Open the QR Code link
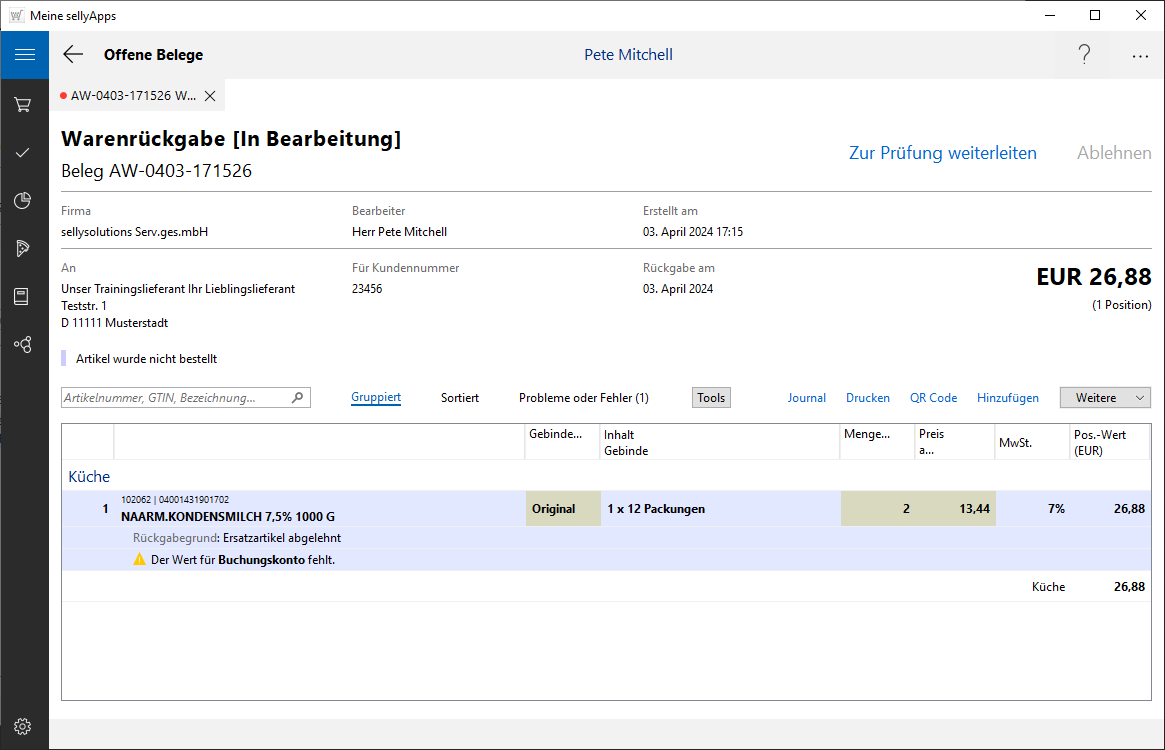 tap(933, 398)
